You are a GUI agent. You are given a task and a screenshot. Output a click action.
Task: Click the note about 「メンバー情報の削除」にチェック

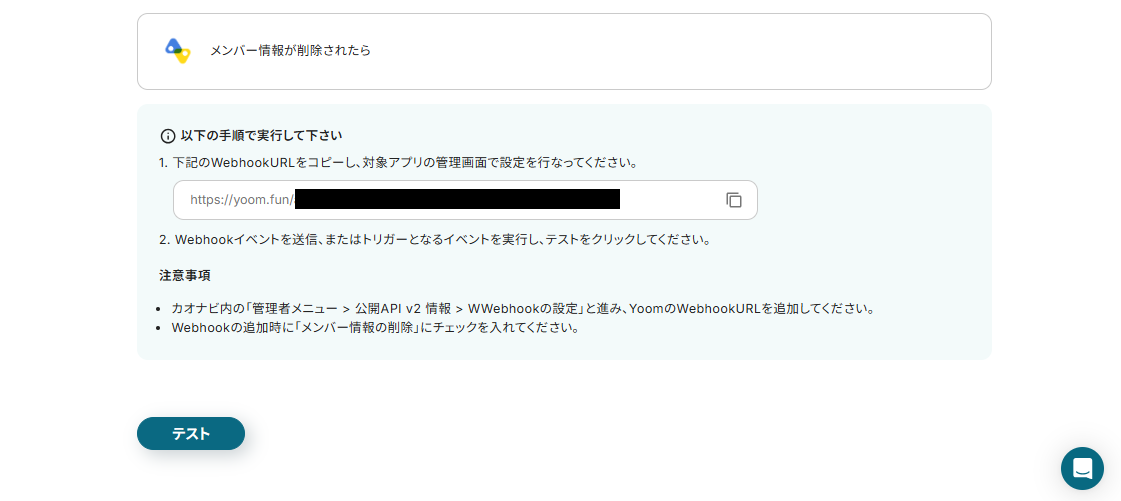coord(375,329)
